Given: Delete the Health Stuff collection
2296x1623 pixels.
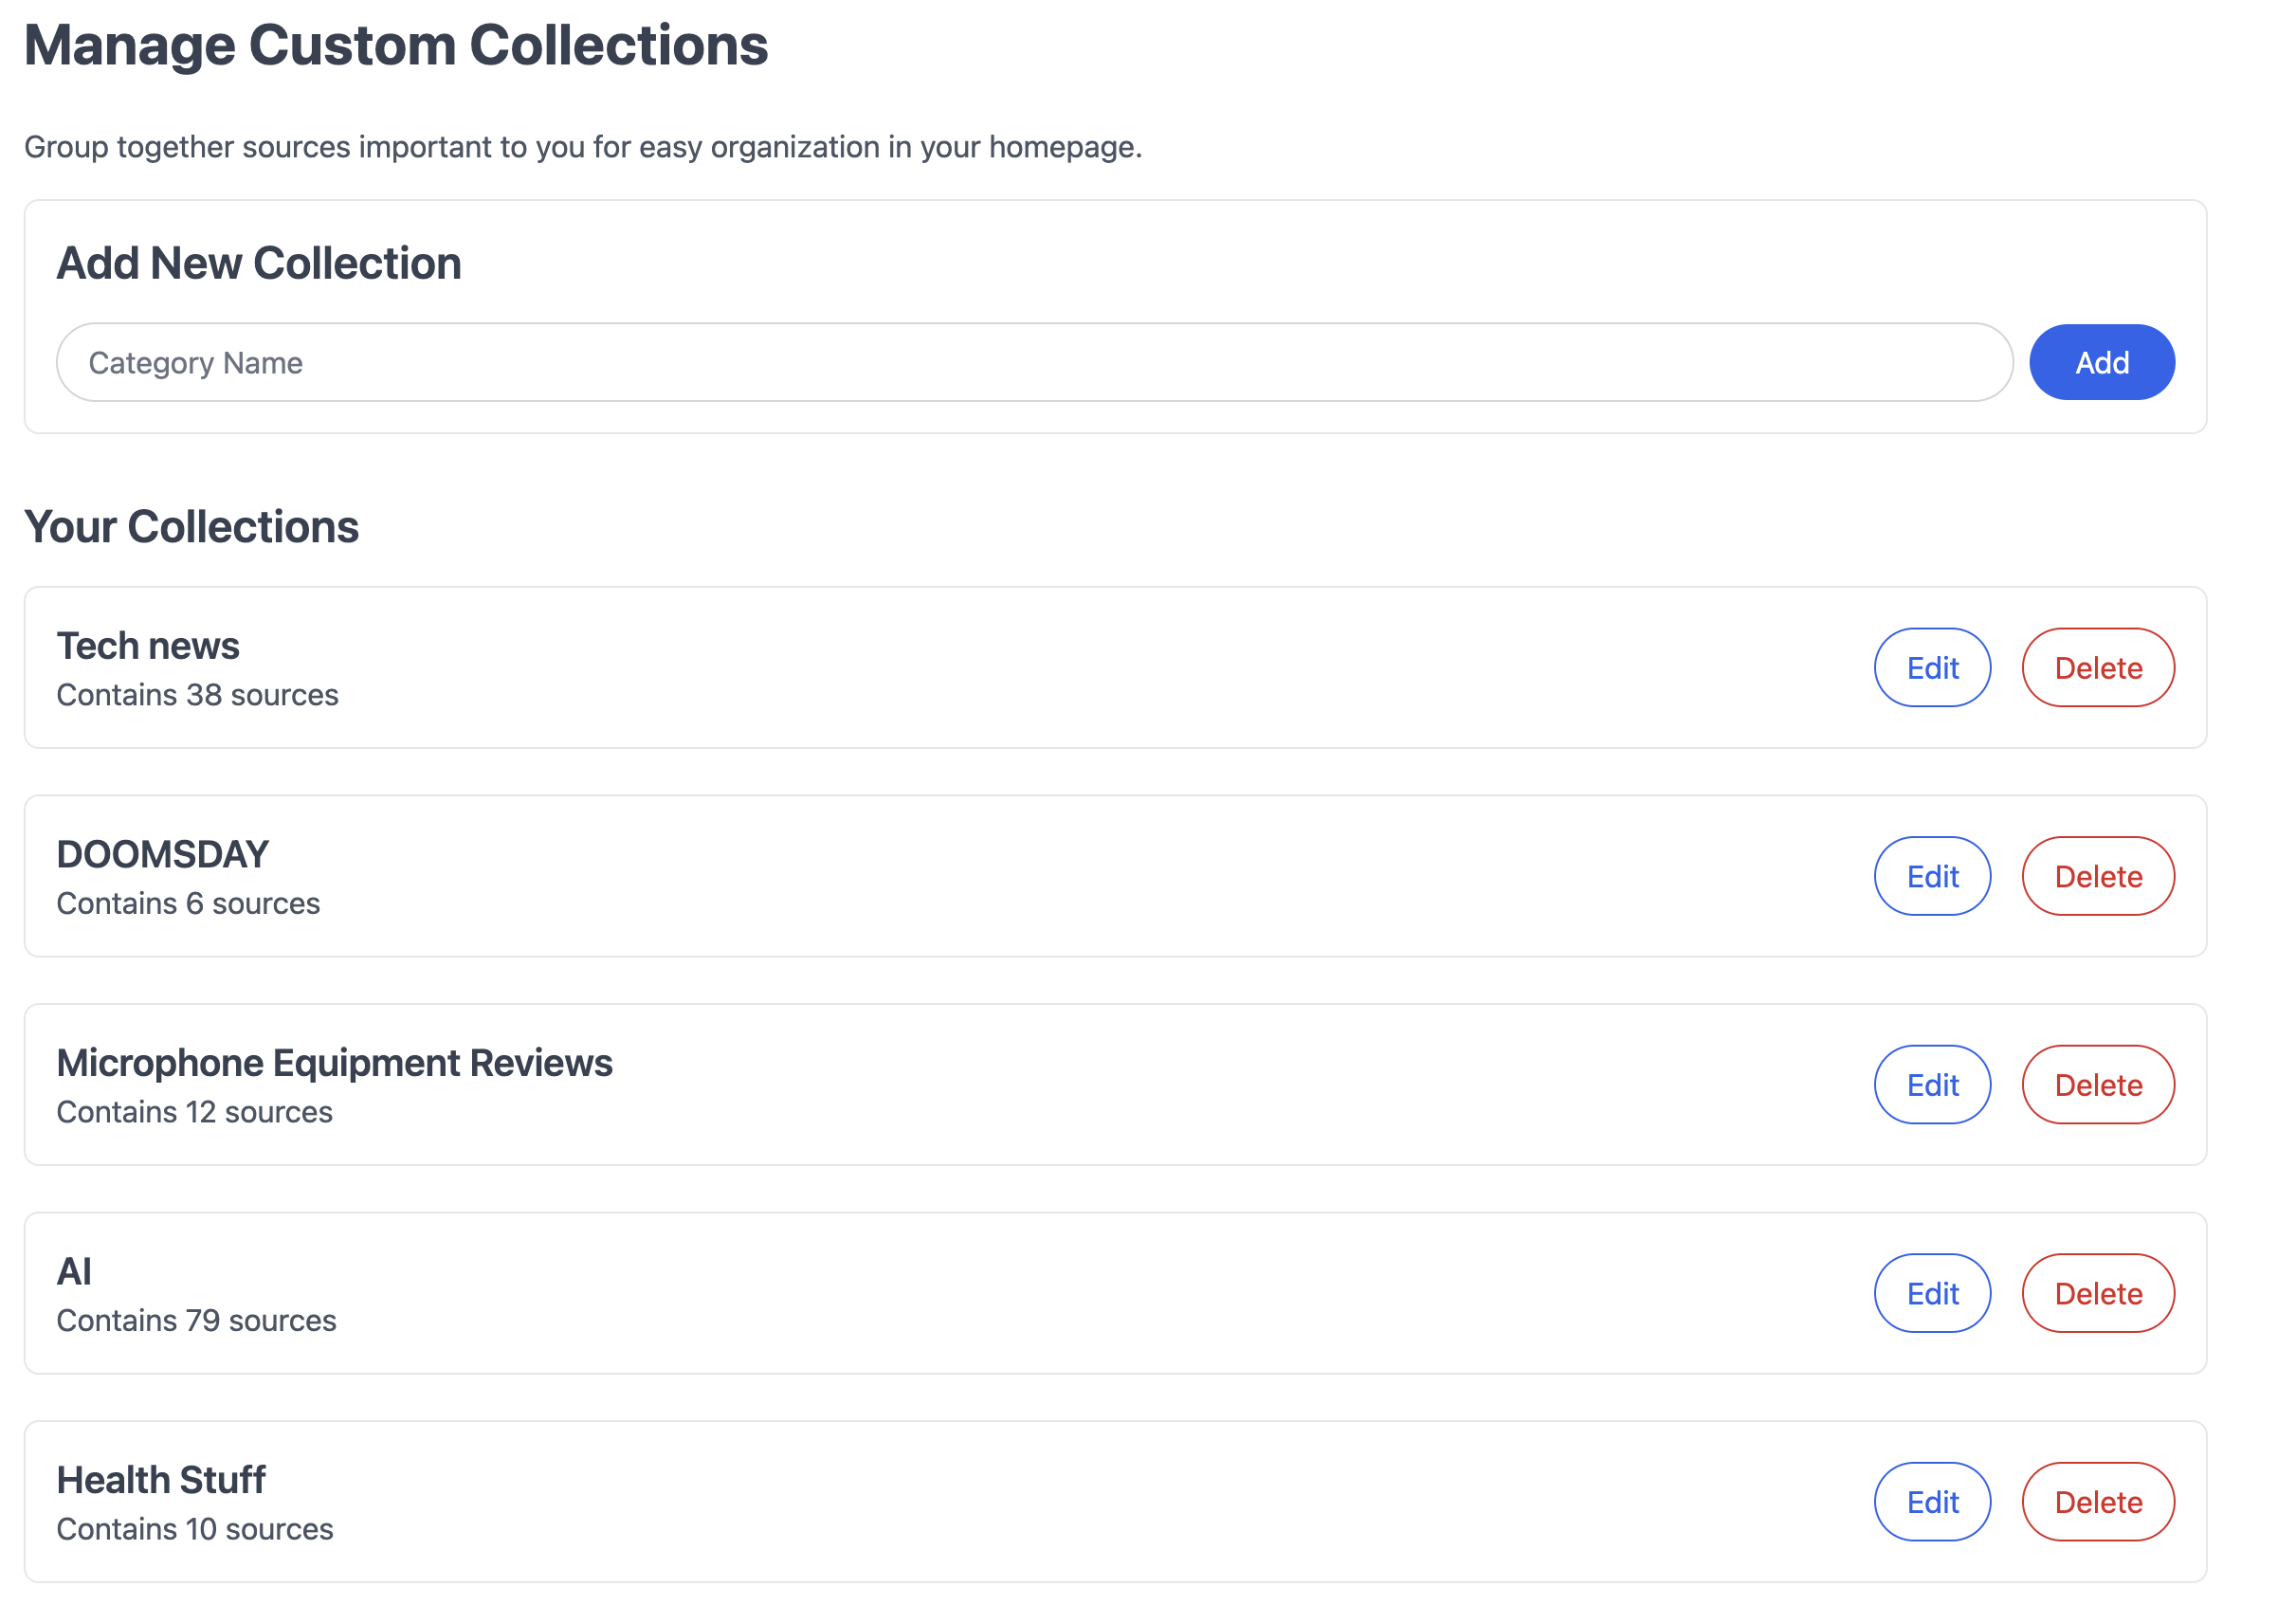Looking at the screenshot, I should [x=2097, y=1501].
